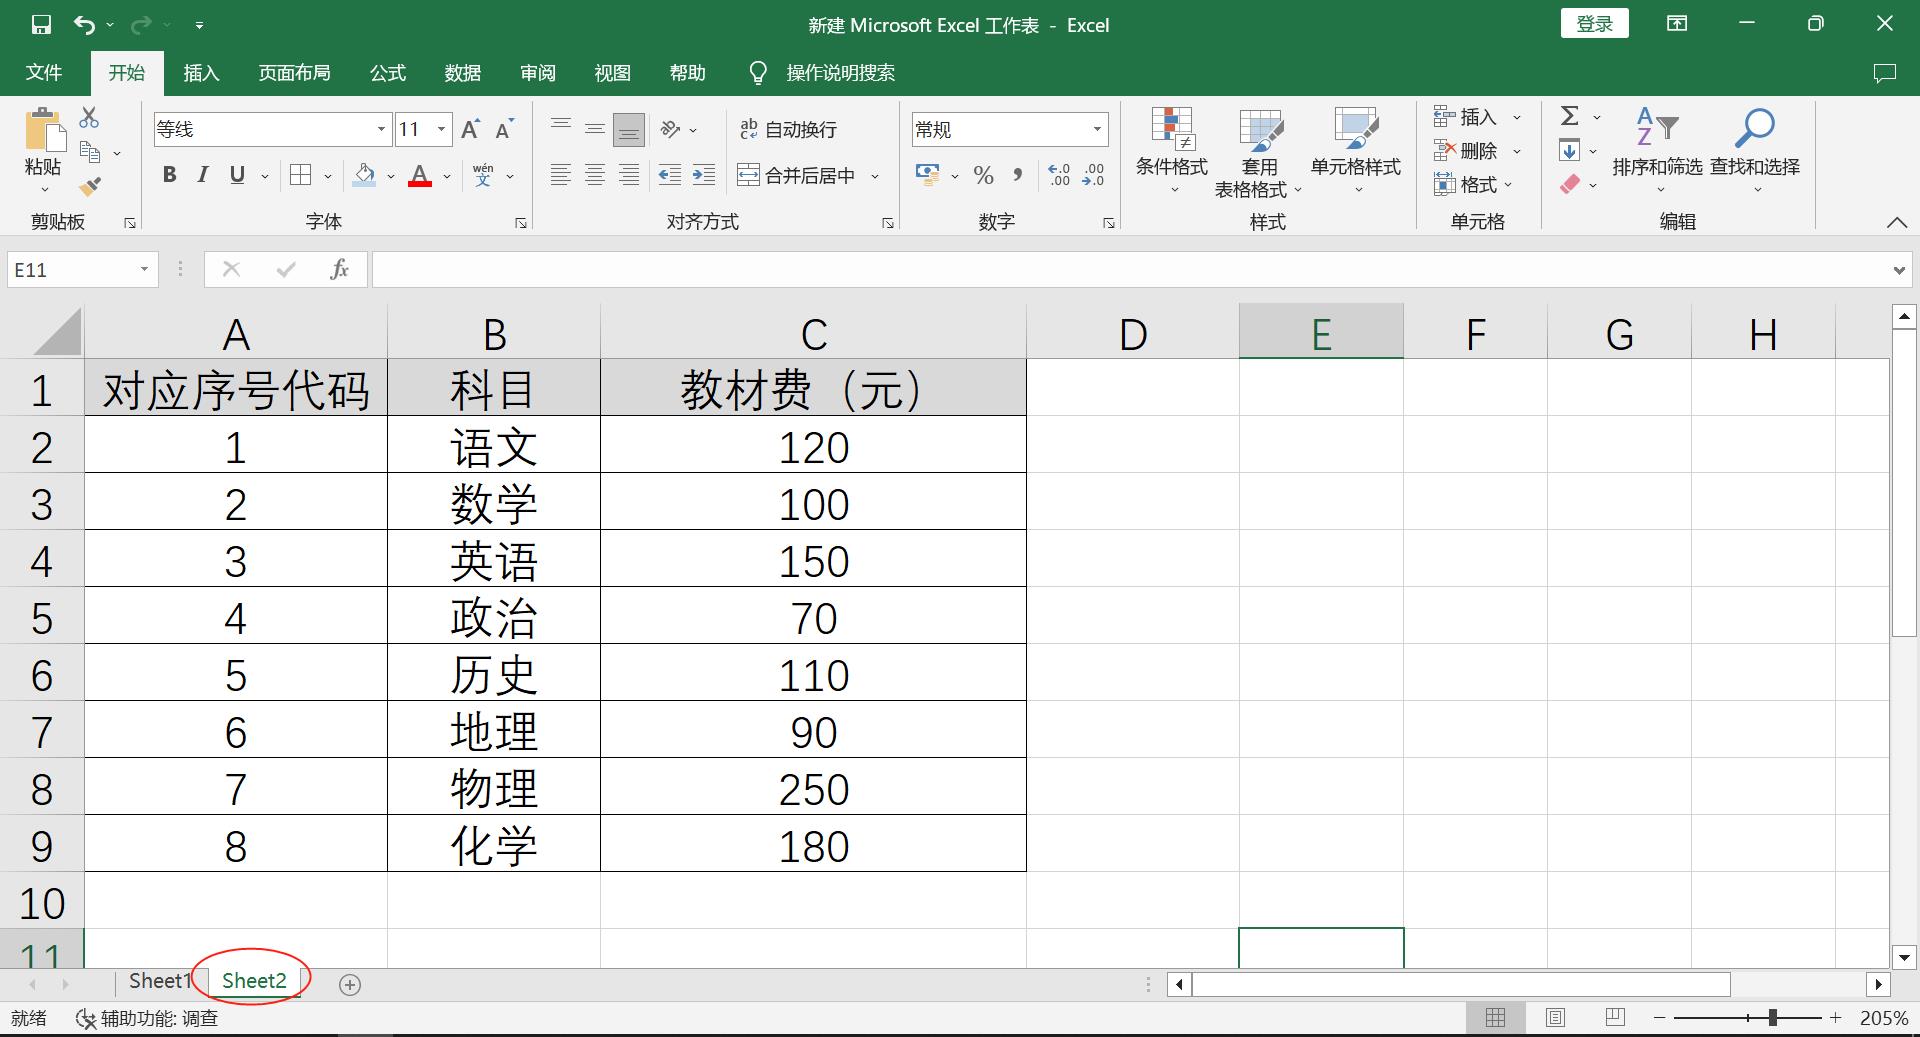This screenshot has width=1920, height=1037.
Task: Click increase indent icon
Action: coord(704,175)
